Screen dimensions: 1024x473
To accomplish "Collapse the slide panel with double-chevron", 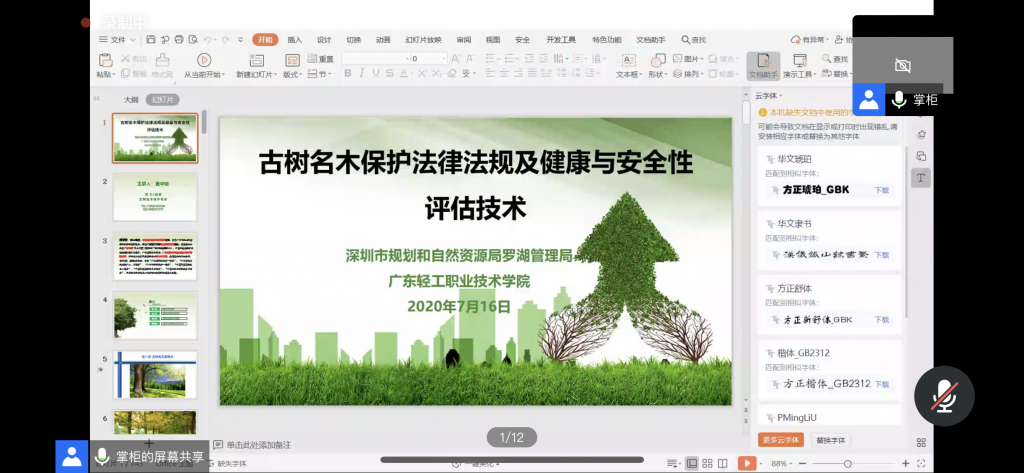I will (97, 99).
